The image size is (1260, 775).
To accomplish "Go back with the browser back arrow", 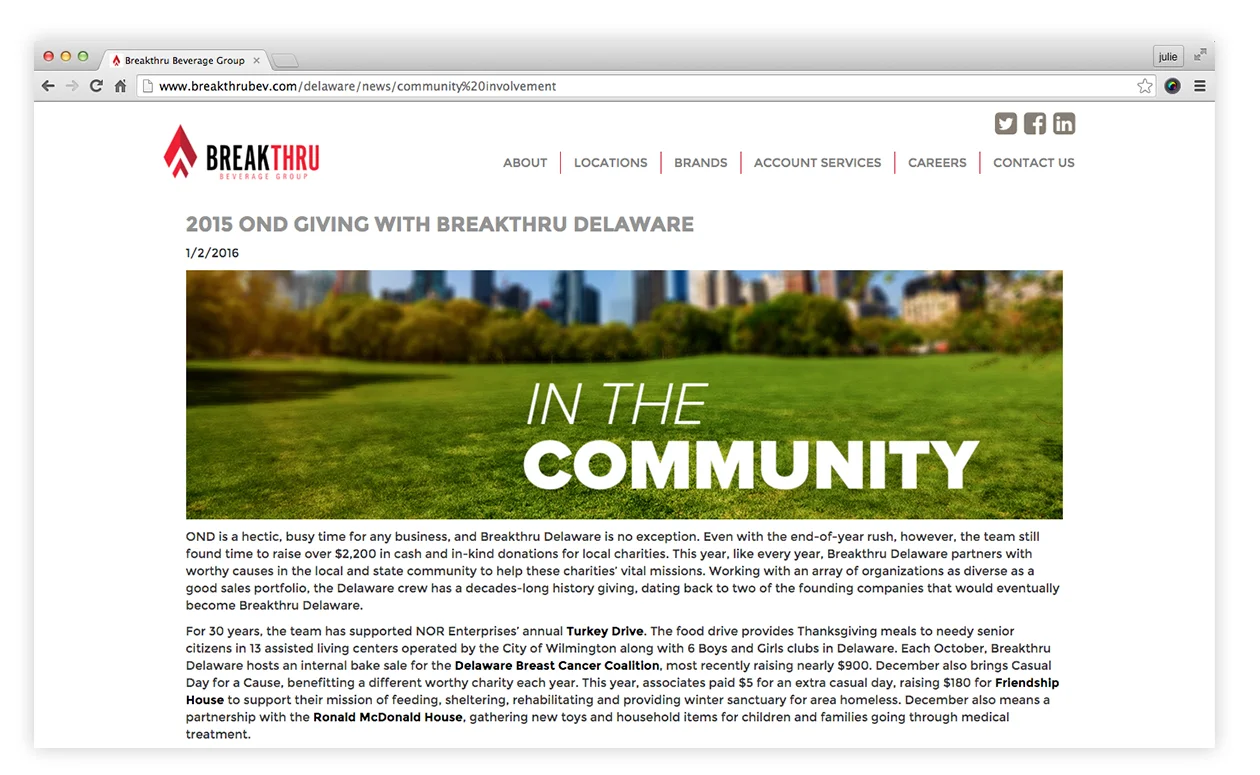I will [x=48, y=86].
